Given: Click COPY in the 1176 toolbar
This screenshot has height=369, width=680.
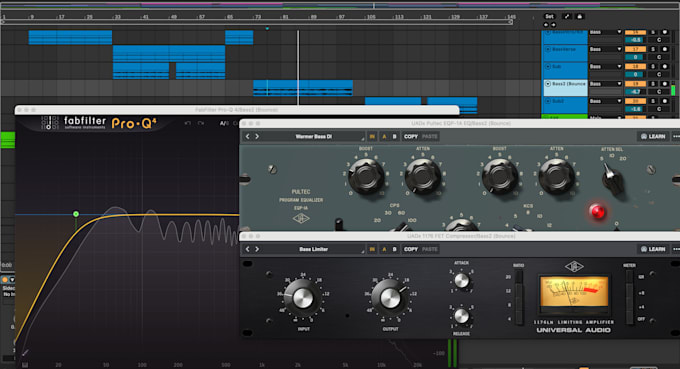Looking at the screenshot, I should pos(411,249).
